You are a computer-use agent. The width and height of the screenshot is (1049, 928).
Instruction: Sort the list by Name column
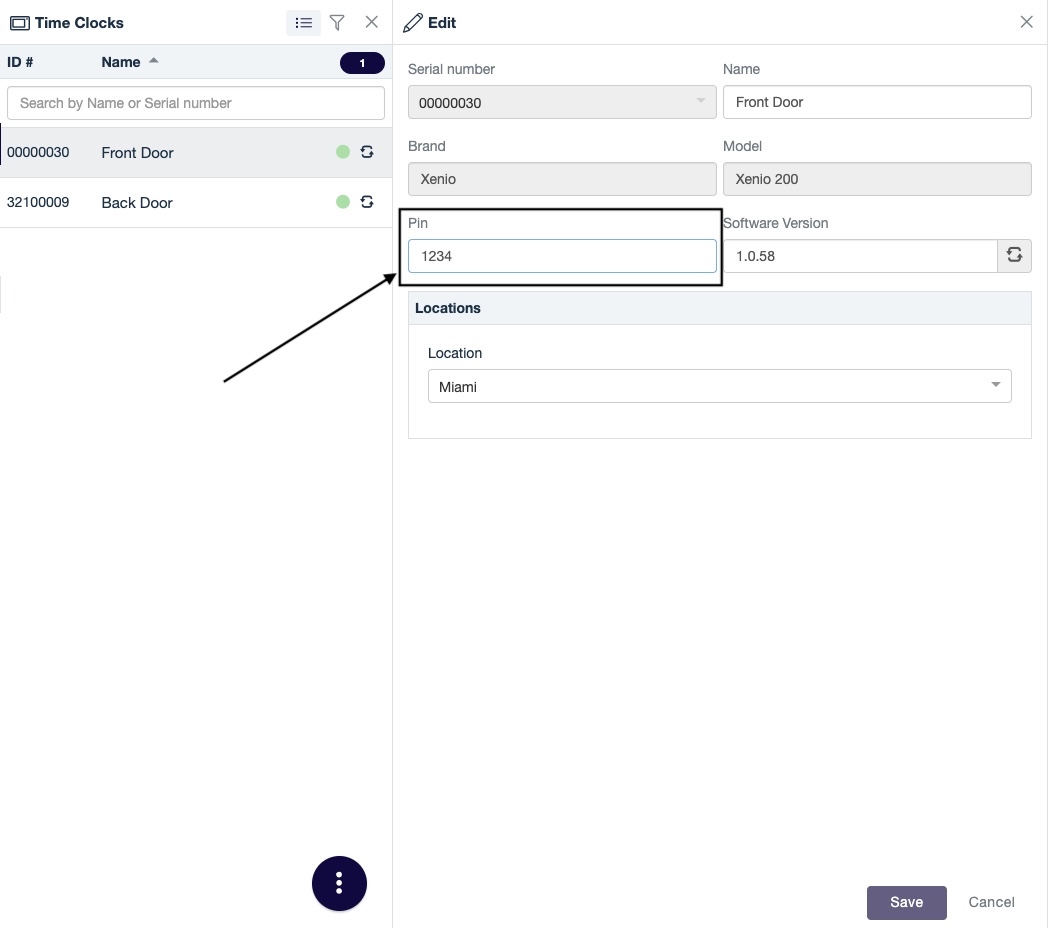121,62
